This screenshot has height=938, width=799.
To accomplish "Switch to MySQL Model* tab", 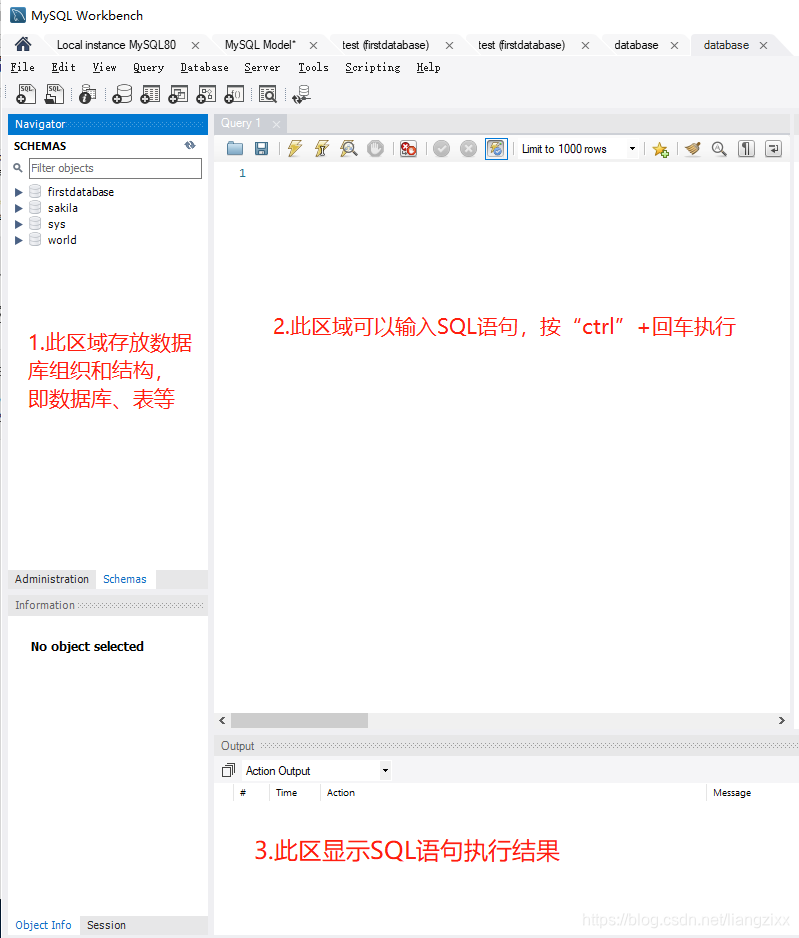I will pos(260,45).
